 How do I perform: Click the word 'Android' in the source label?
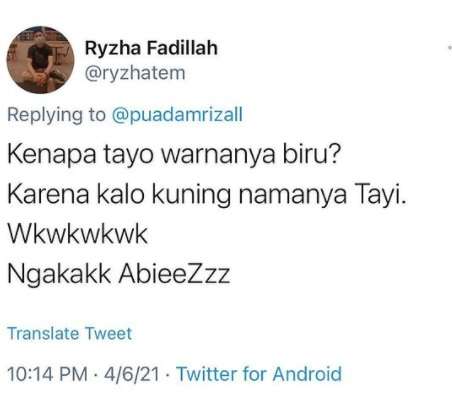point(307,374)
